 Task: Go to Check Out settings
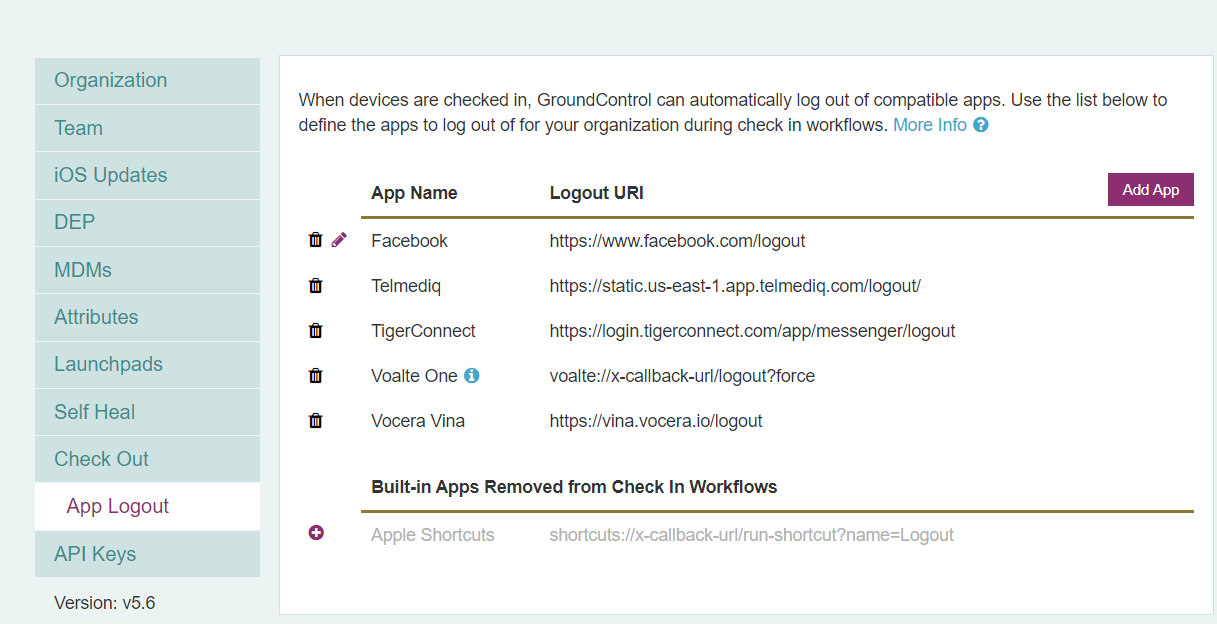tap(147, 459)
